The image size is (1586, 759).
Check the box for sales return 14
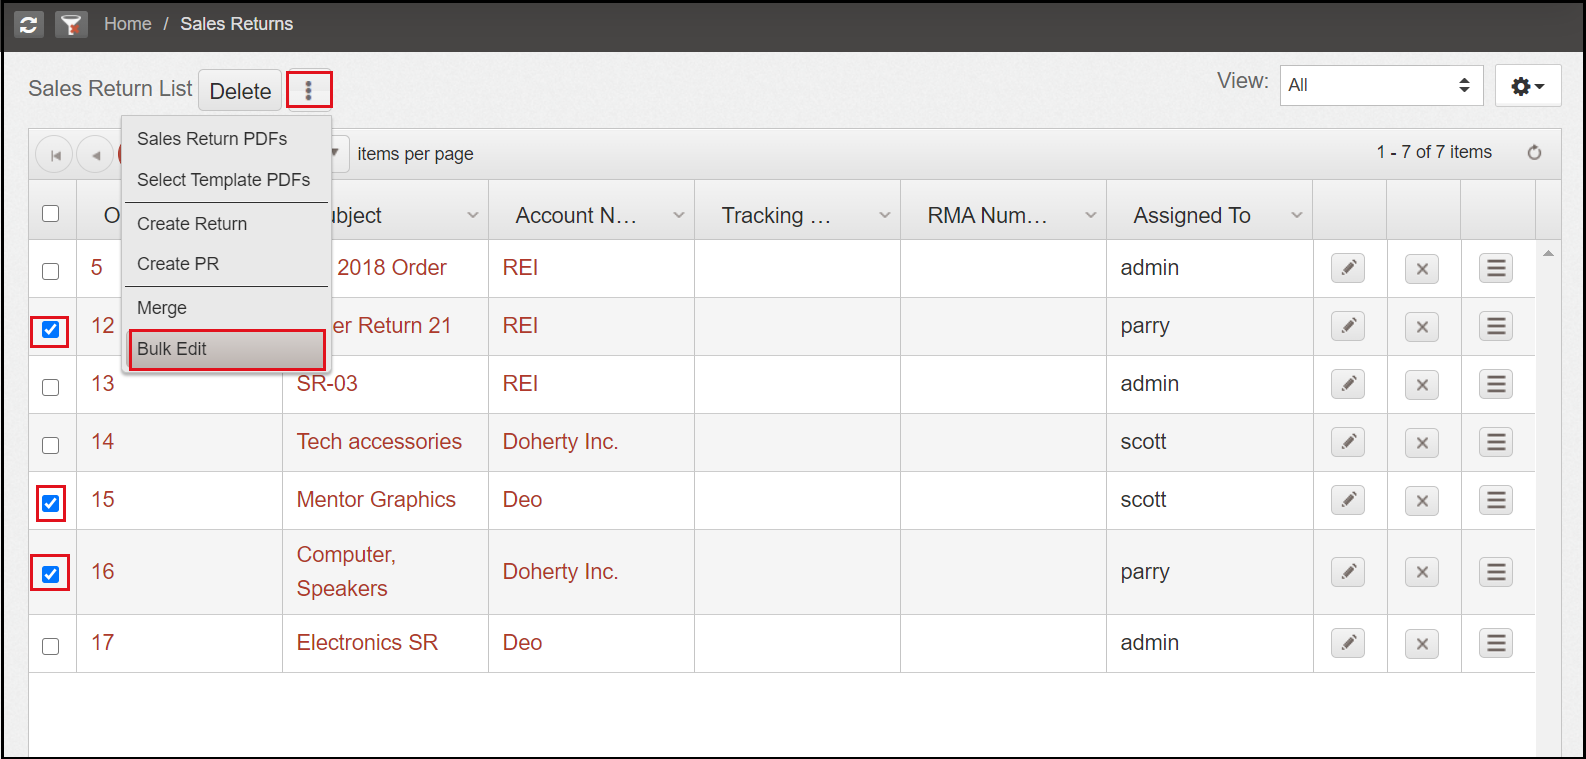click(x=51, y=445)
